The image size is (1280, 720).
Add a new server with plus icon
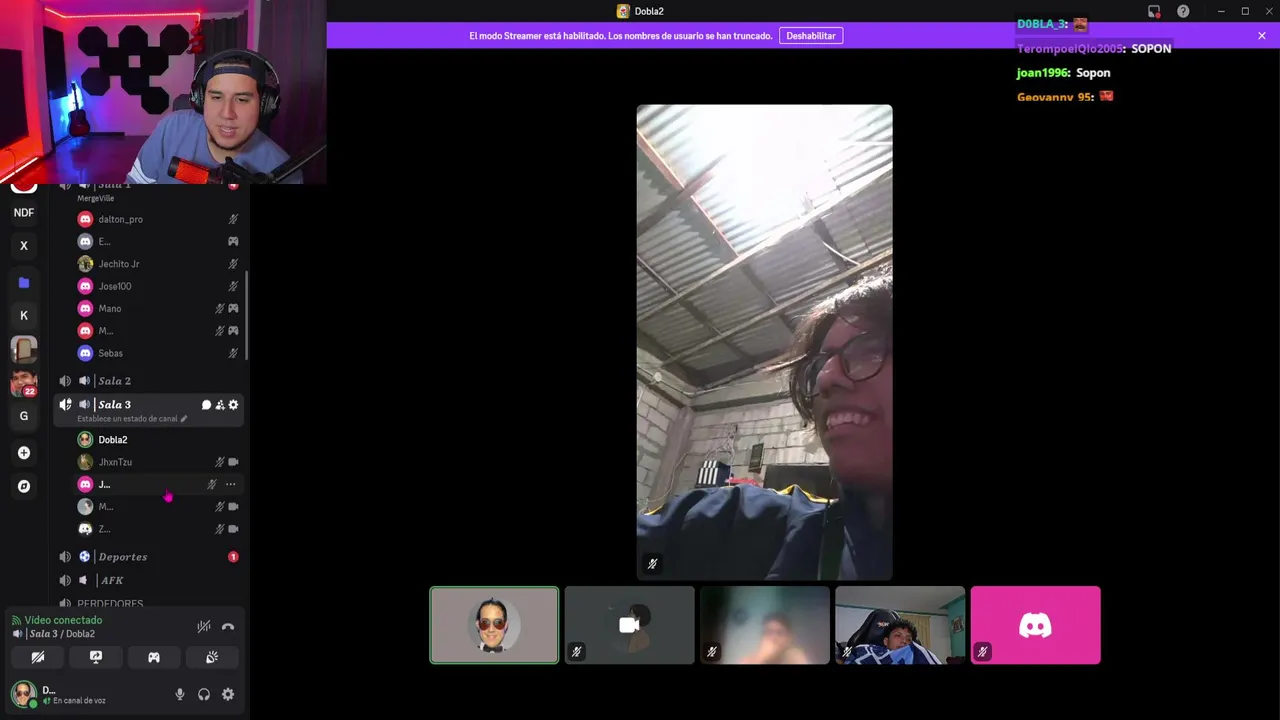[x=24, y=453]
